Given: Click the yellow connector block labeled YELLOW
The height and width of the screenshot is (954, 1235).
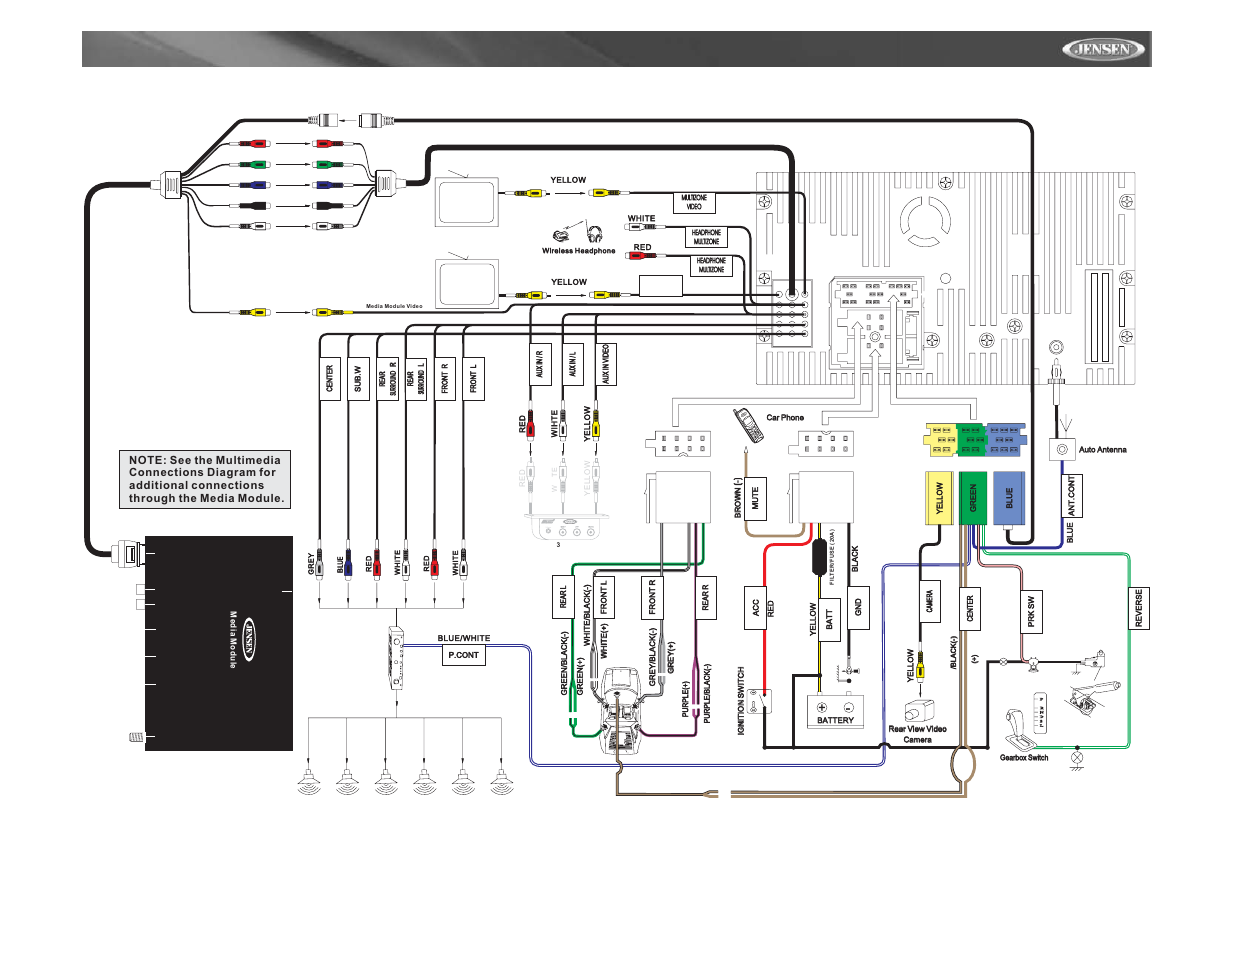Looking at the screenshot, I should tap(939, 498).
